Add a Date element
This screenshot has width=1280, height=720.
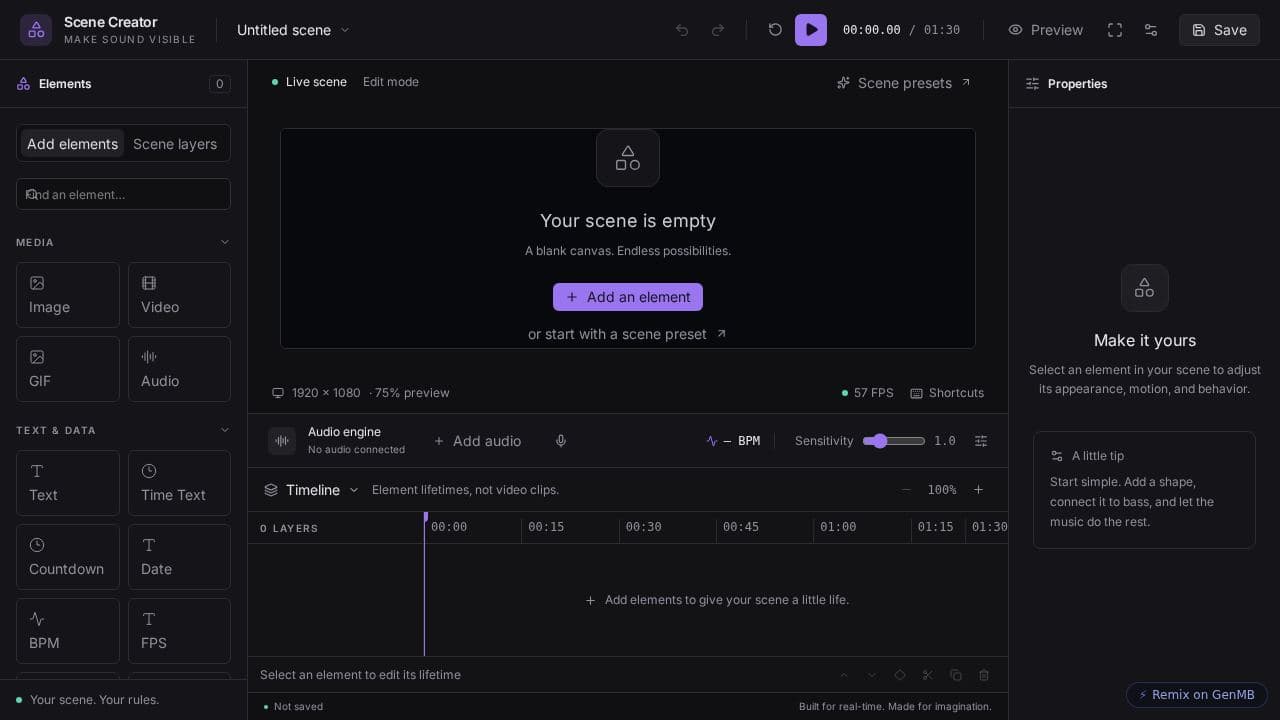click(179, 557)
